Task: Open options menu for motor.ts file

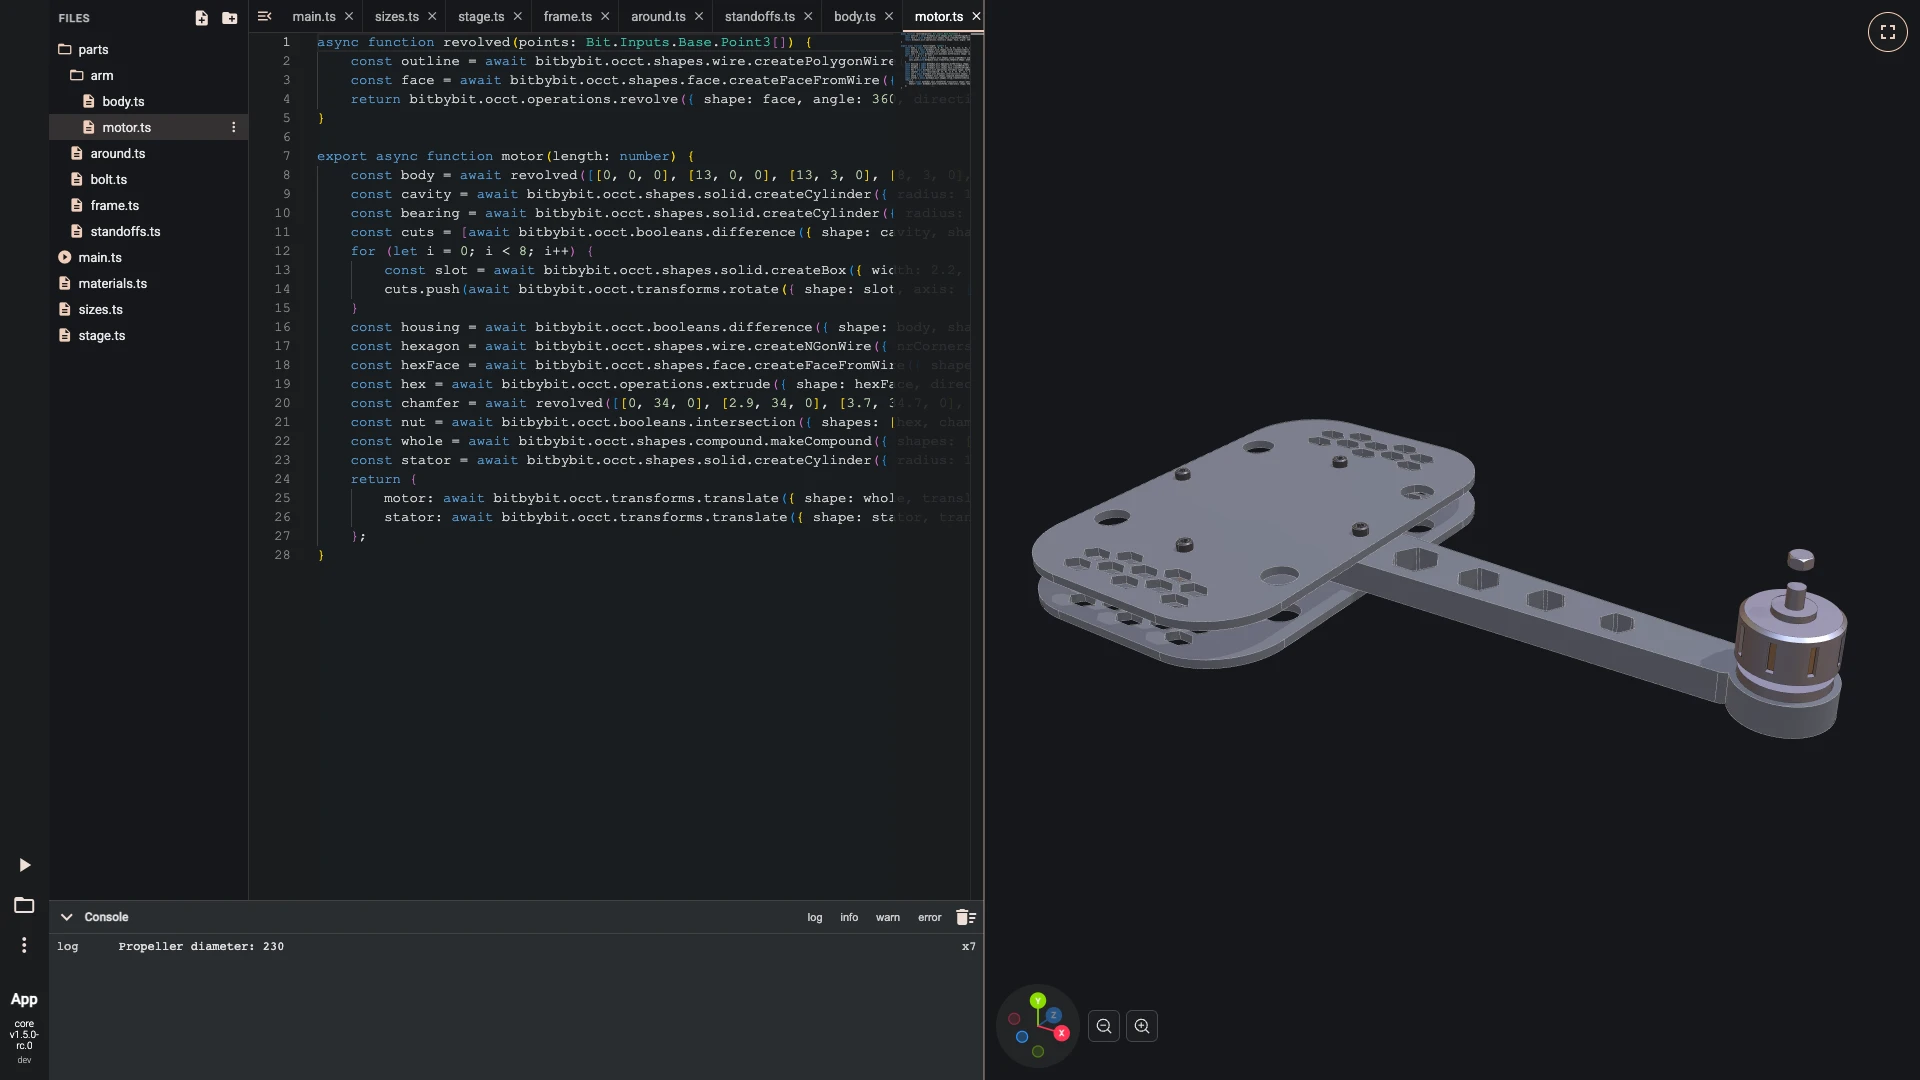Action: (234, 127)
